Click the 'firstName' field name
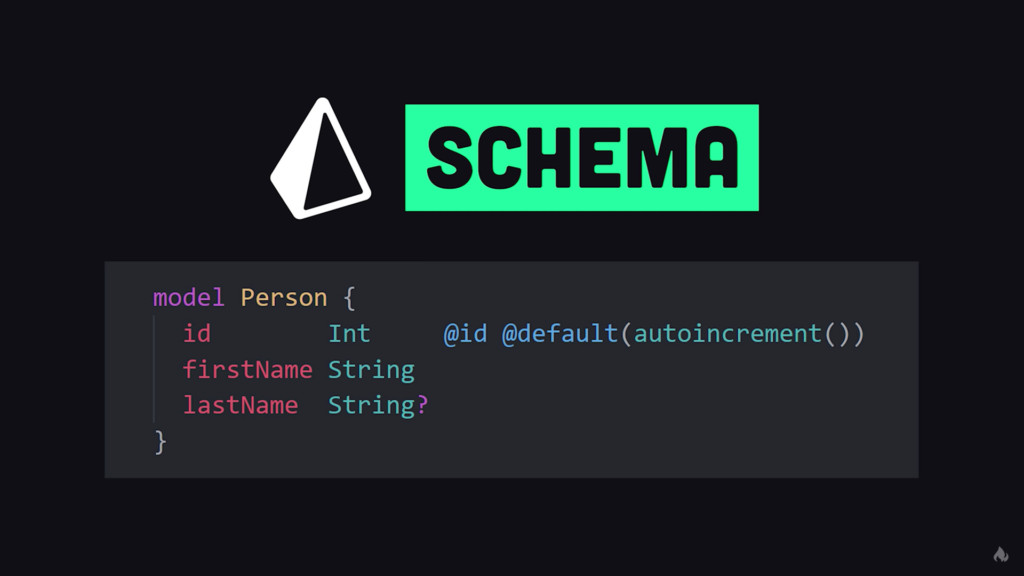1024x576 pixels. click(248, 370)
